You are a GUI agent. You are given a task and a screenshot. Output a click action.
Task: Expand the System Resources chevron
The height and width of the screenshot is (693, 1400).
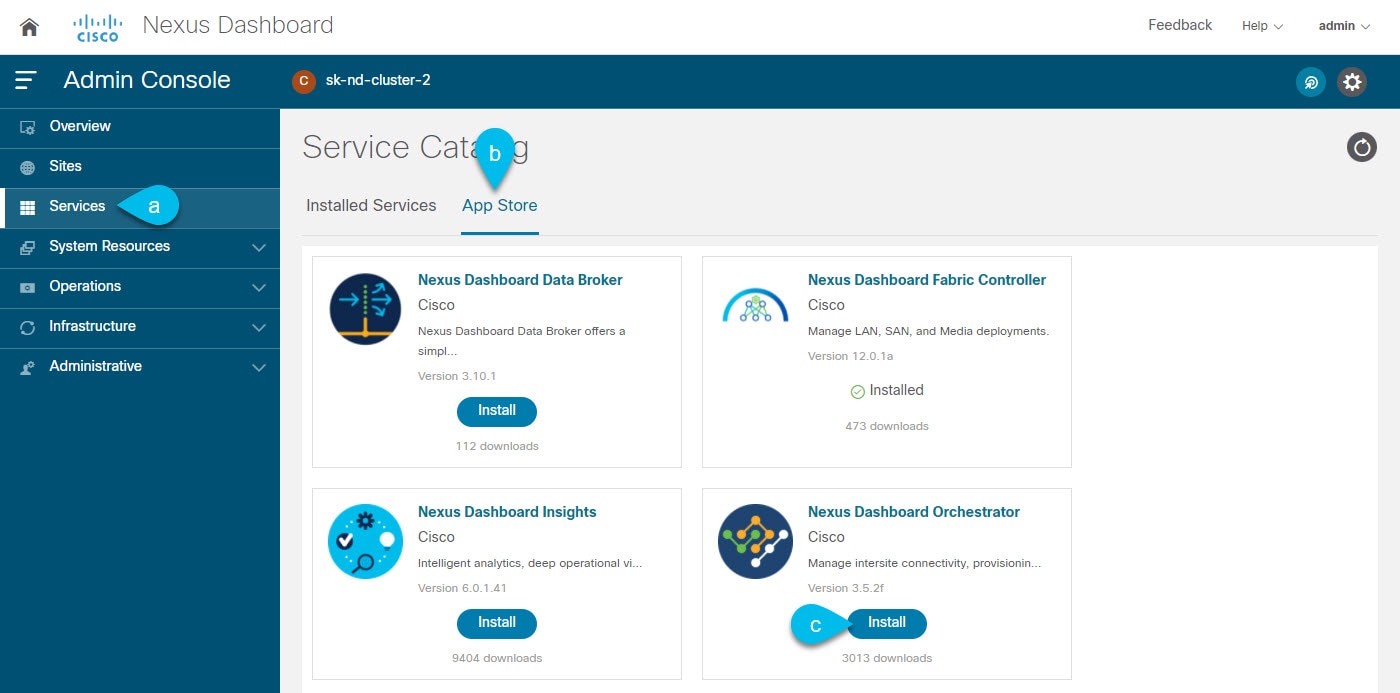pos(259,247)
